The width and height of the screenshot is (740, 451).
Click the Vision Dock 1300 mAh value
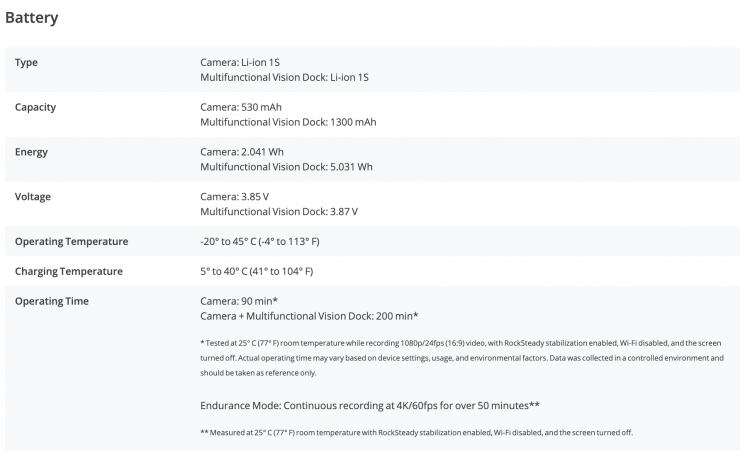pyautogui.click(x=288, y=122)
